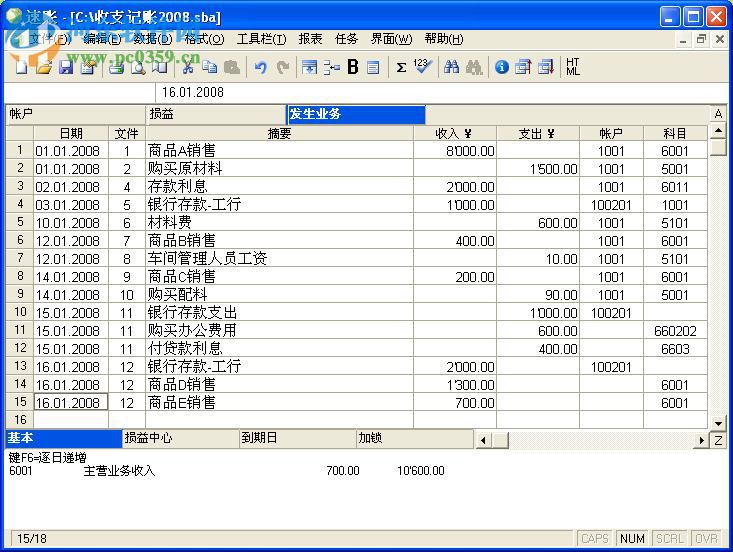Click vertical scrollbar down arrow

pyautogui.click(x=719, y=423)
